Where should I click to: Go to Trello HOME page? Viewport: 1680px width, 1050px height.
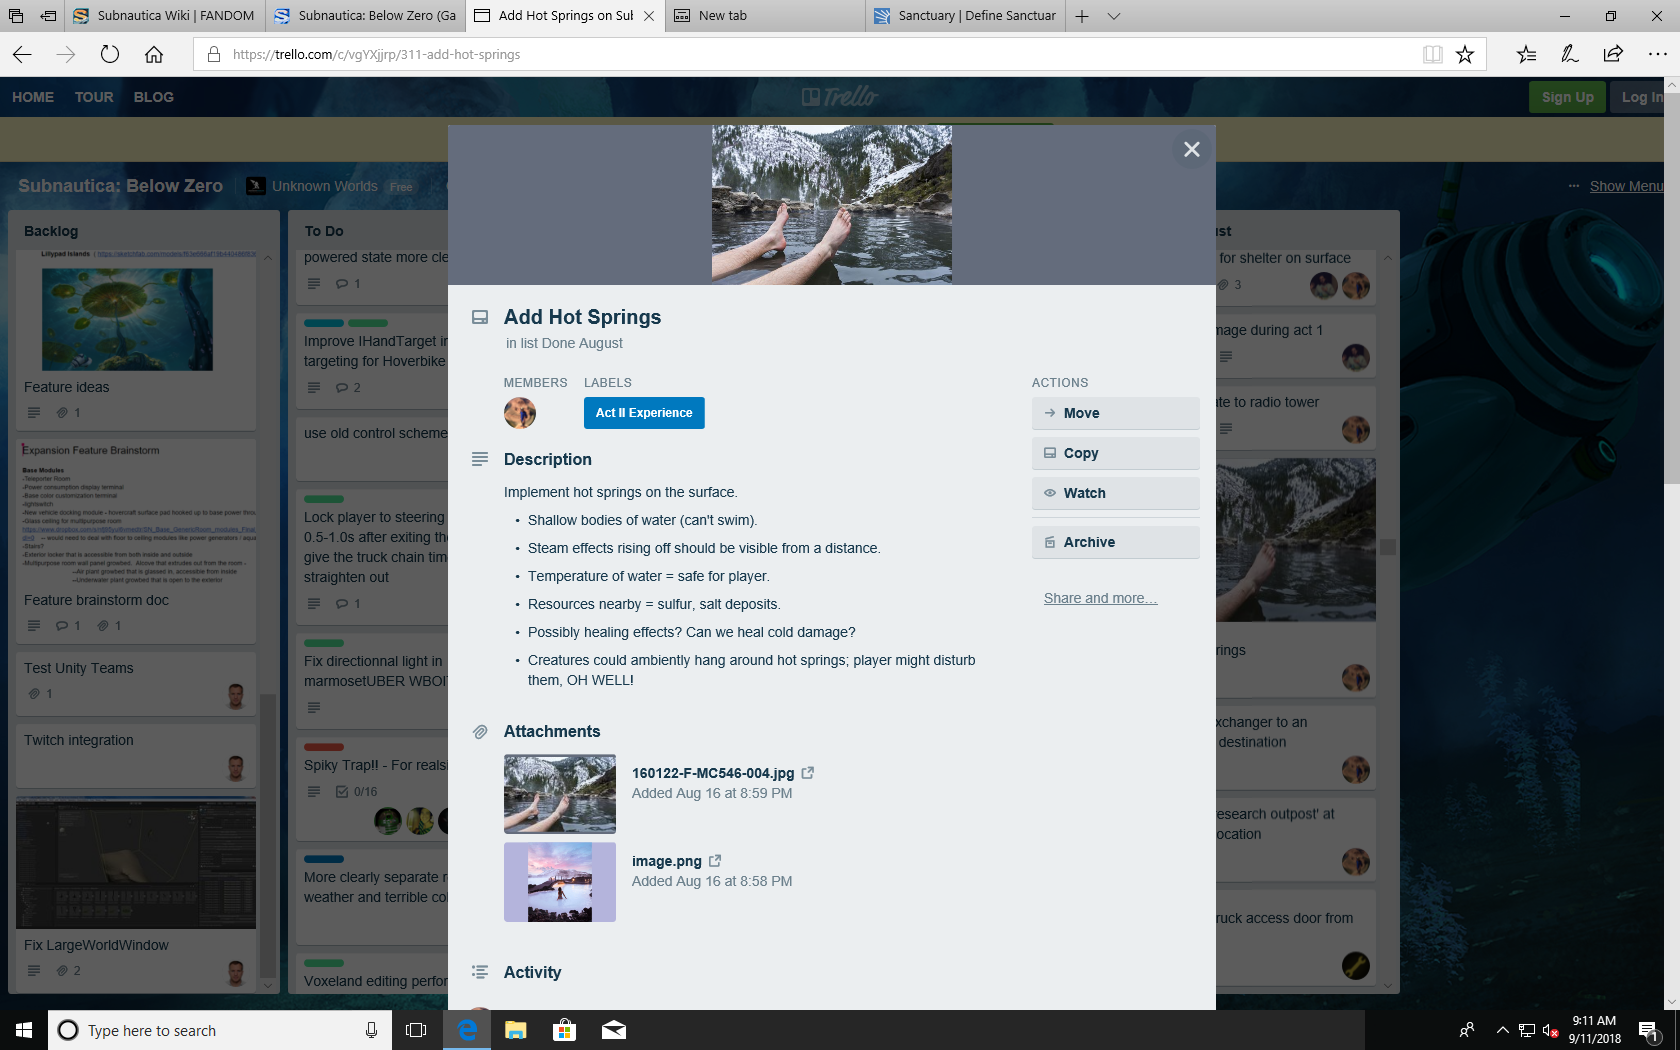pos(33,97)
